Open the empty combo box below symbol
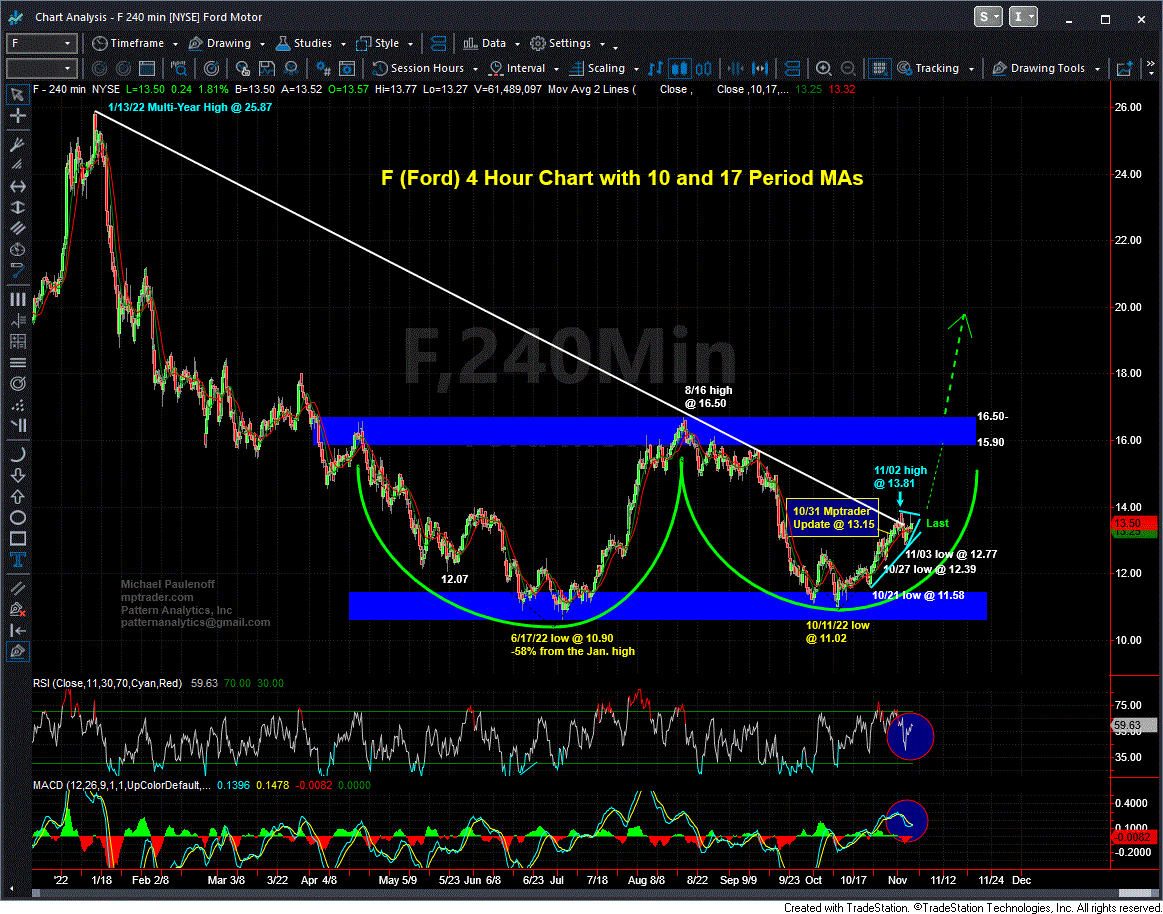1163x914 pixels. pos(41,68)
